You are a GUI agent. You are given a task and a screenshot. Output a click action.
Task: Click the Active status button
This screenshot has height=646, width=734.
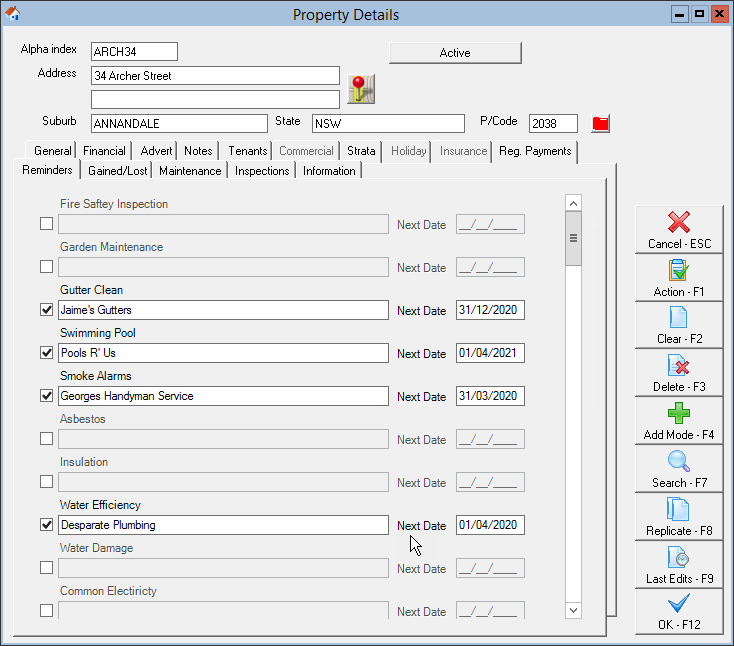click(455, 53)
